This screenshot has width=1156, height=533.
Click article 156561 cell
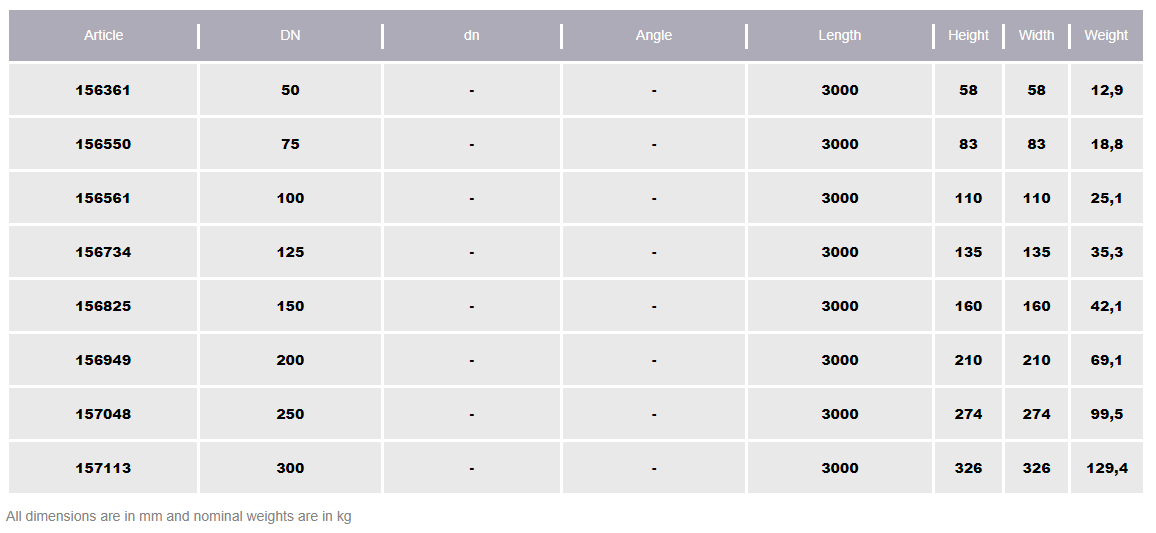[103, 198]
